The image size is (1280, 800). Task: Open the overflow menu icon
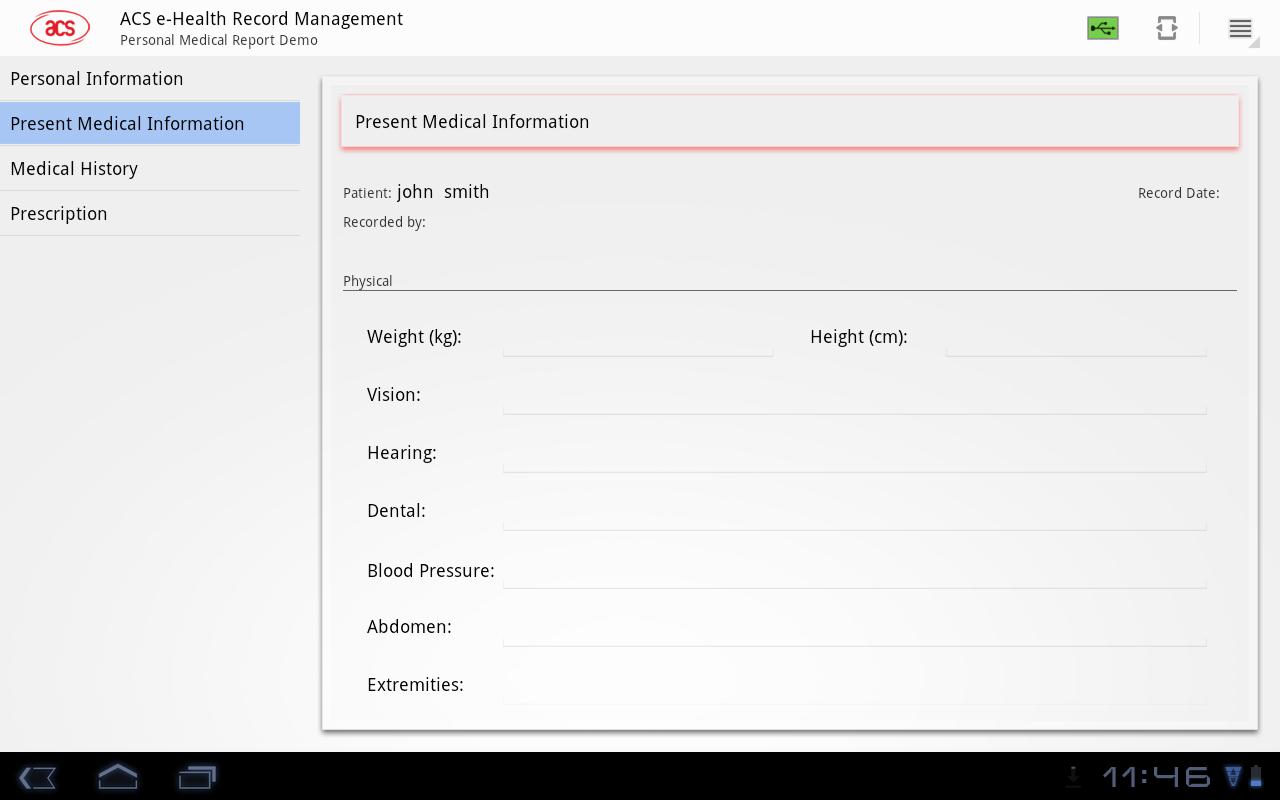pyautogui.click(x=1240, y=29)
